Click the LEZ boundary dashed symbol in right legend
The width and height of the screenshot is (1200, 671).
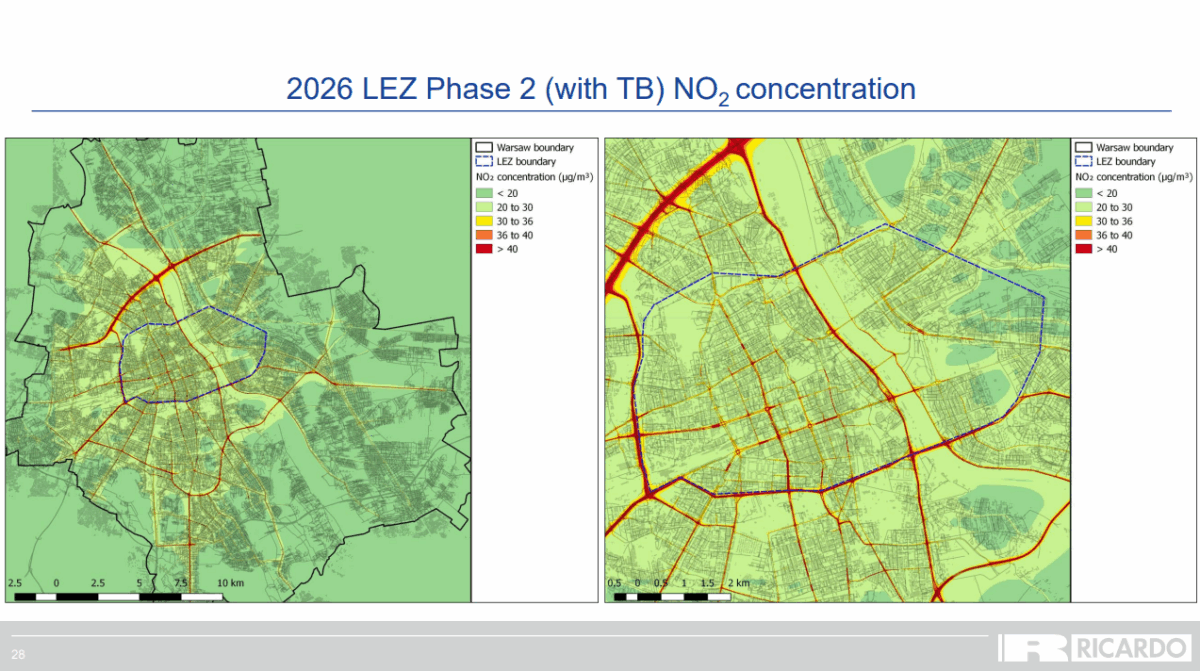(x=1083, y=161)
